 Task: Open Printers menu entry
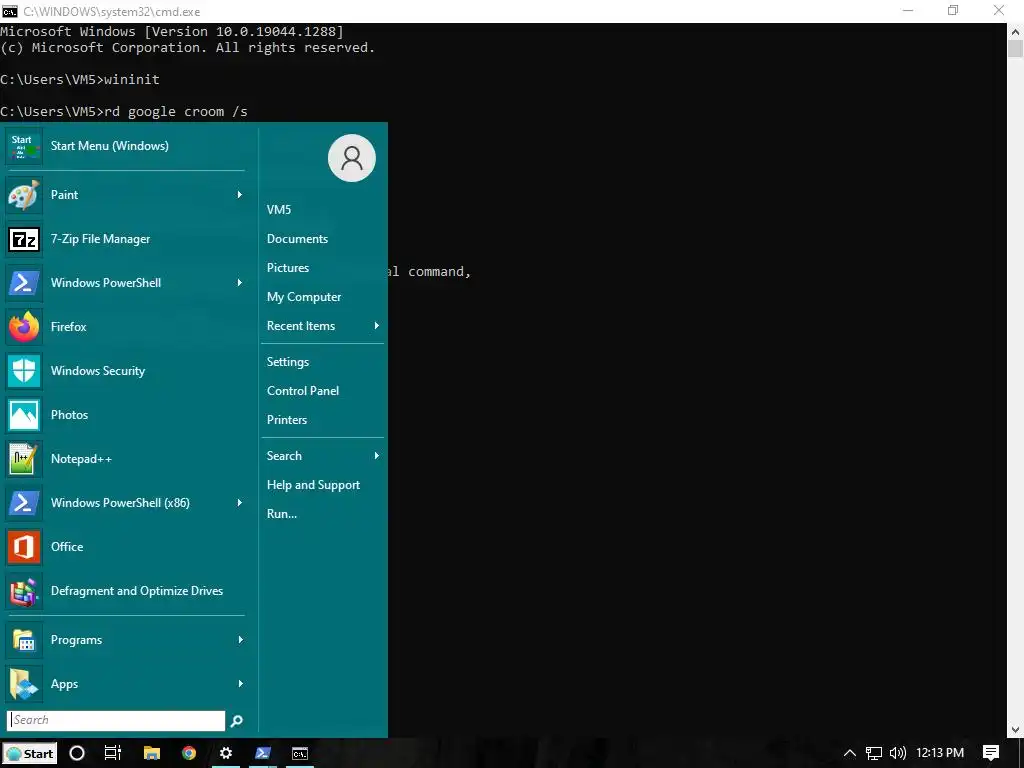click(x=287, y=420)
